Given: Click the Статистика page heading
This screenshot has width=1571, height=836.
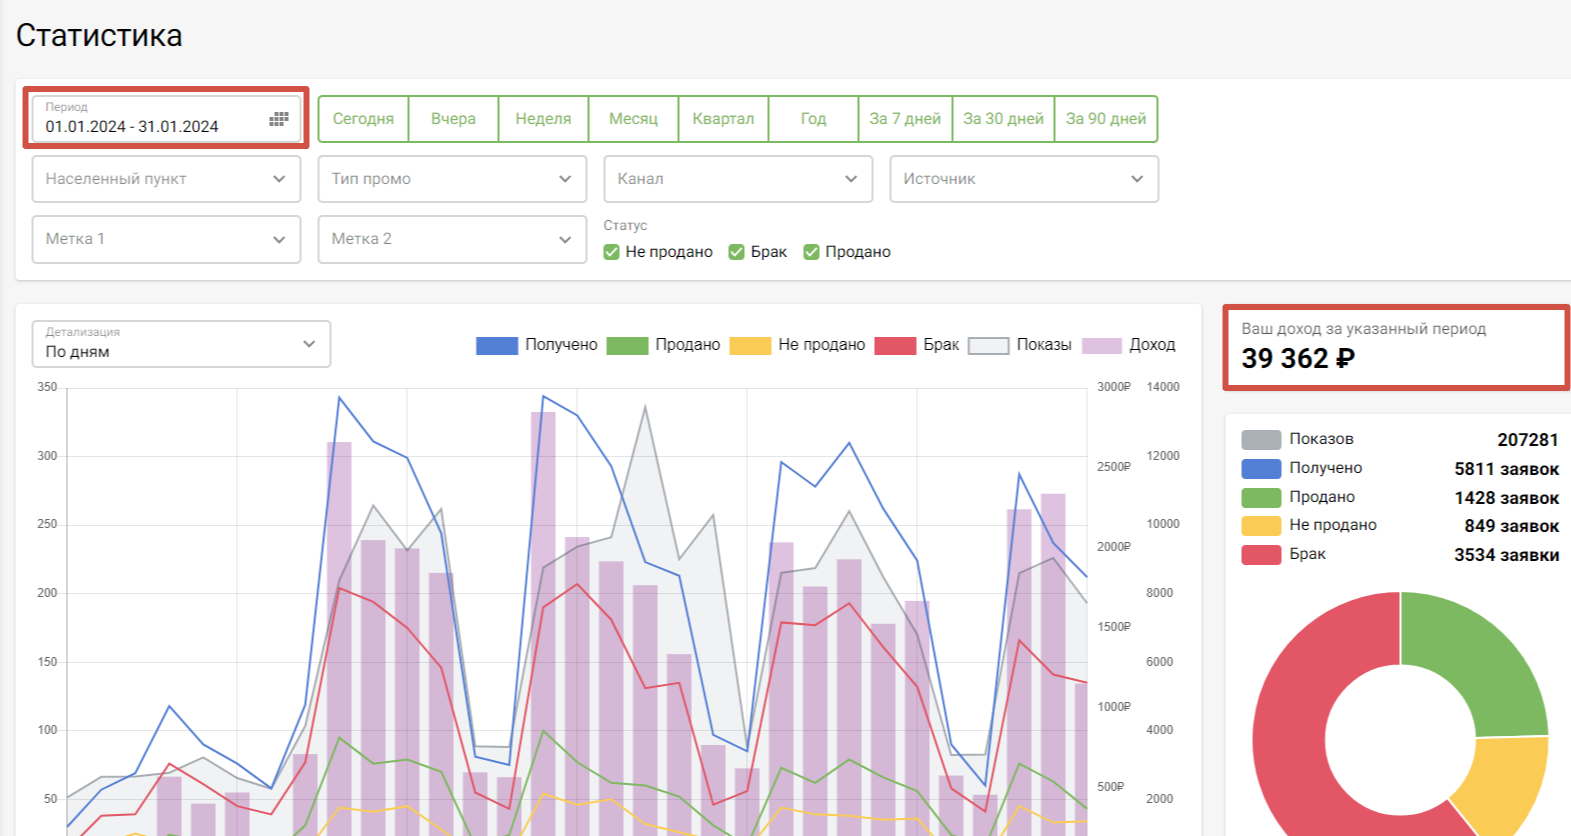Looking at the screenshot, I should click(99, 36).
